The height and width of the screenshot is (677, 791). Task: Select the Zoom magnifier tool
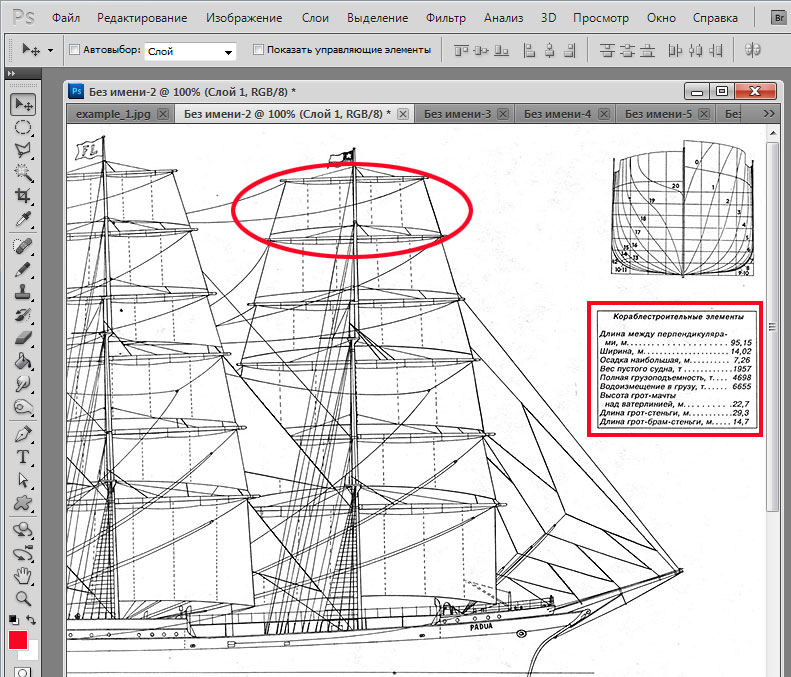tap(22, 599)
